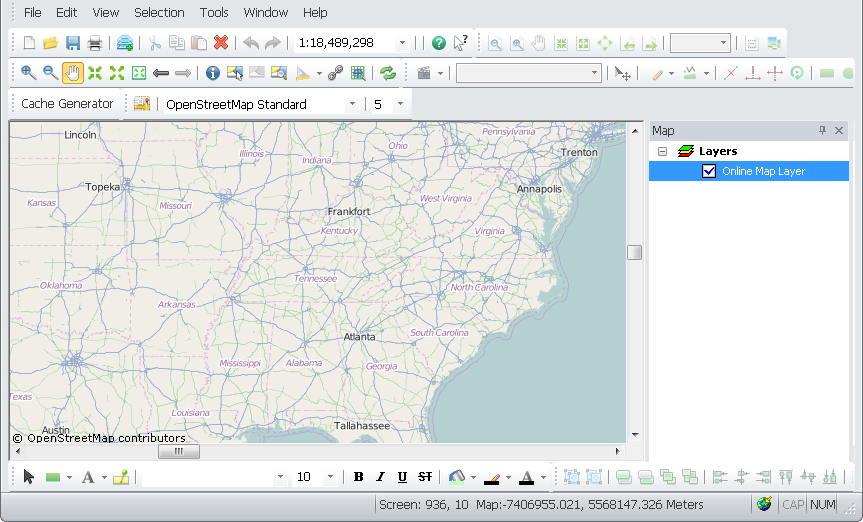863x522 pixels.
Task: Click the line color swatch
Action: pos(491,478)
